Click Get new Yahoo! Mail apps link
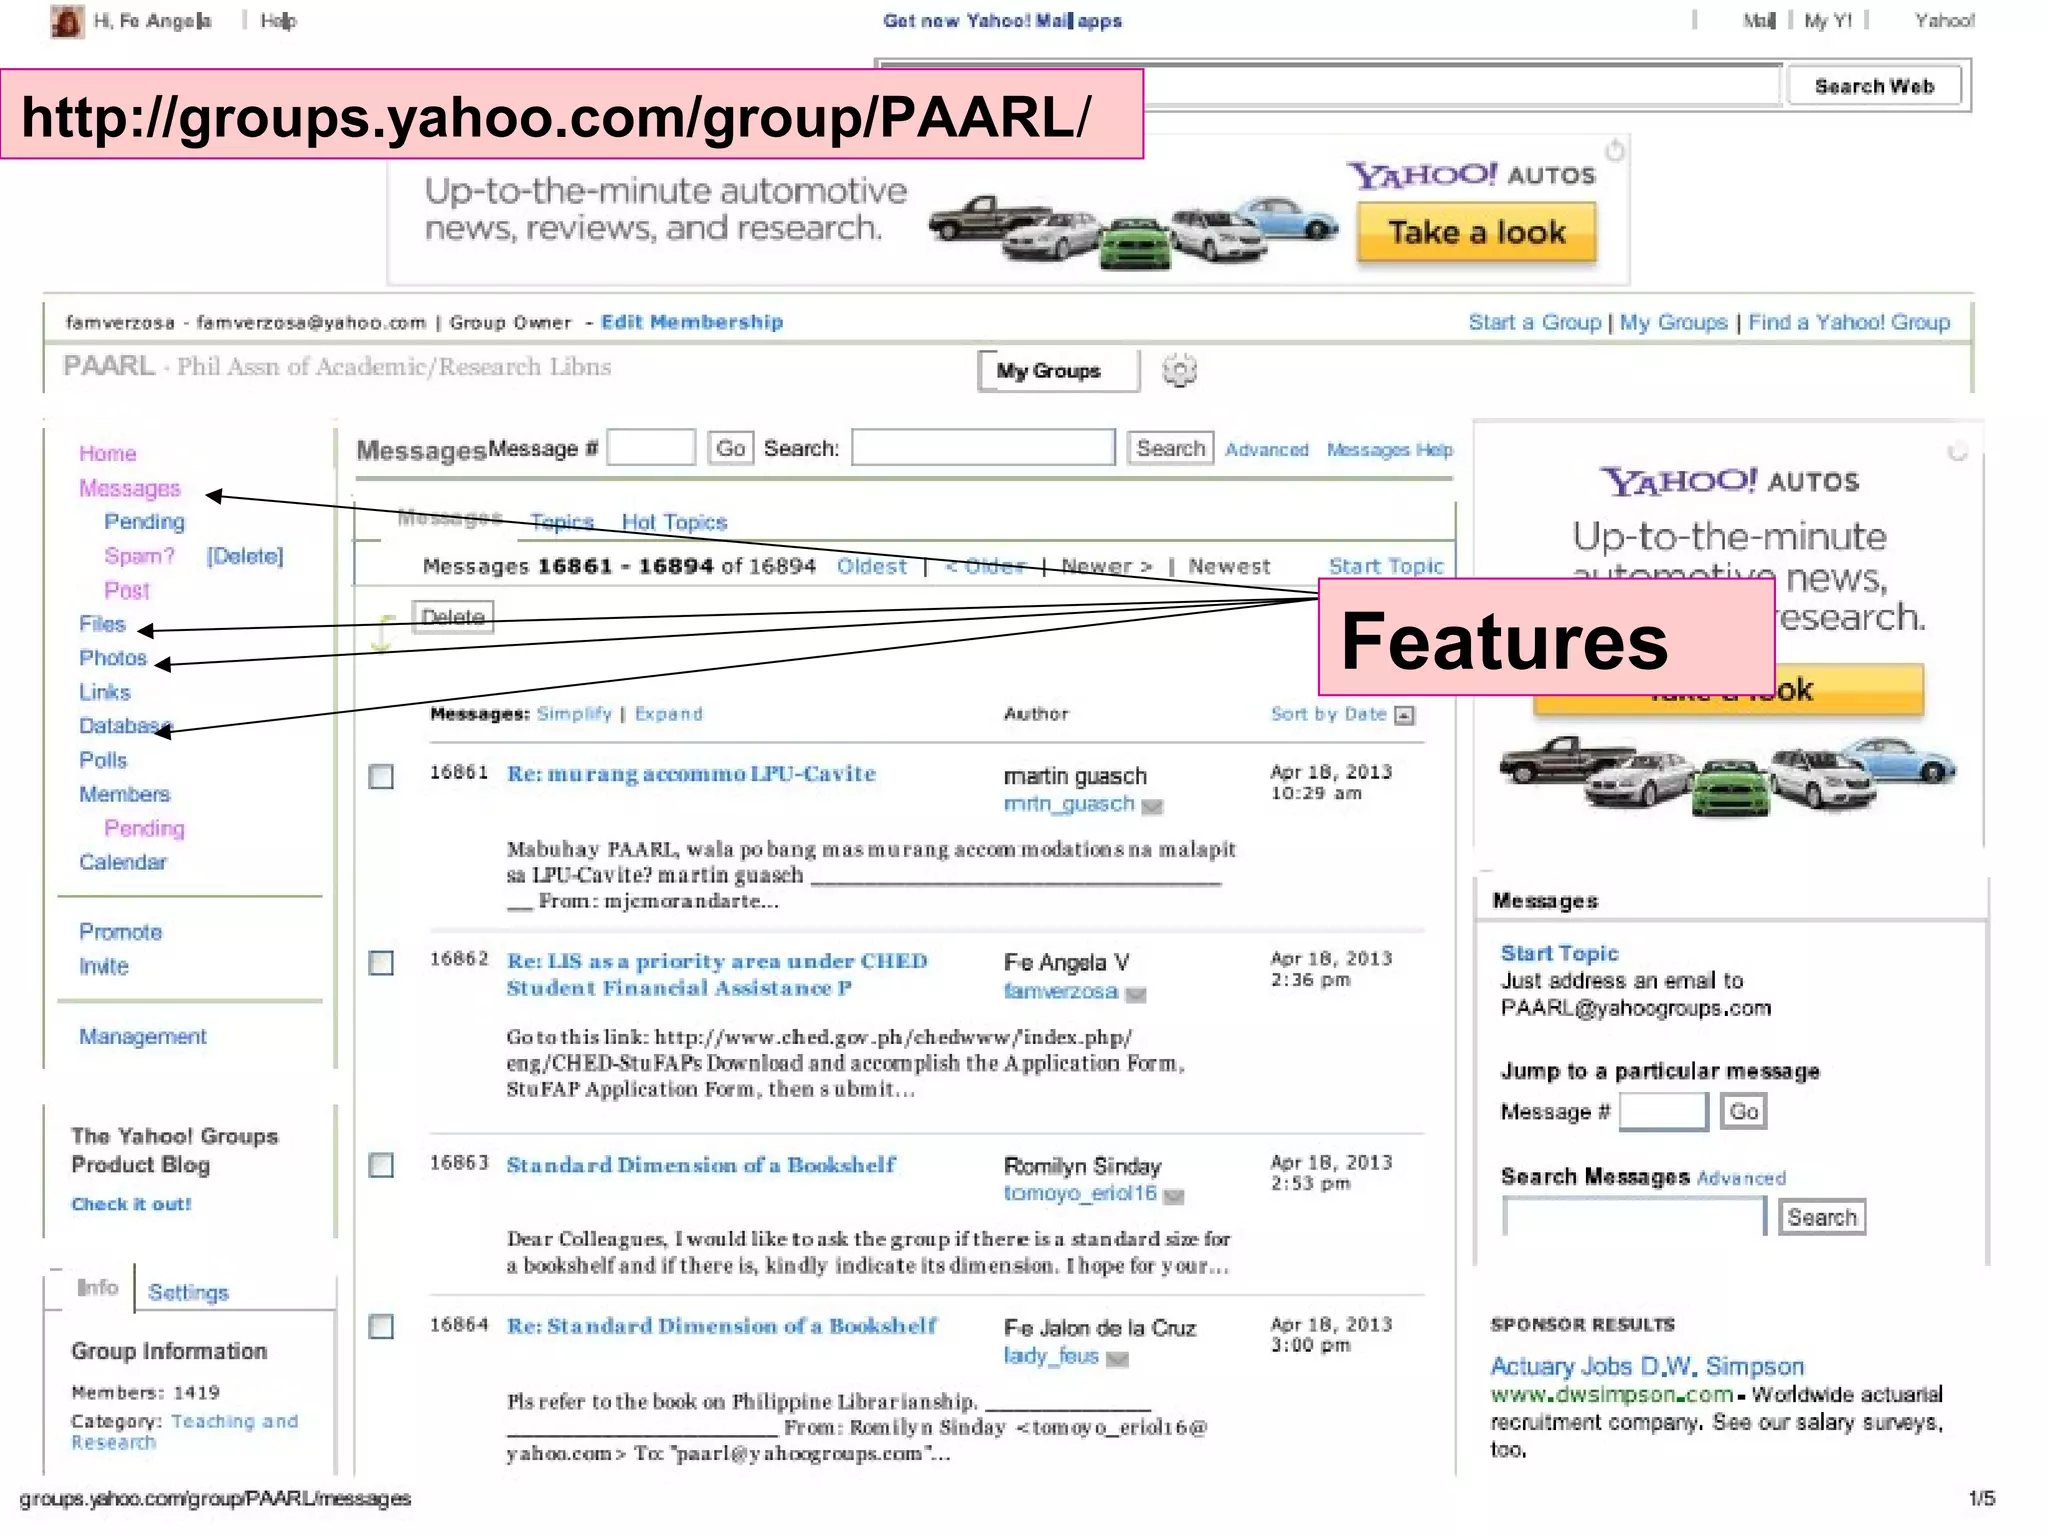Viewport: 2048px width, 1536px height. pyautogui.click(x=1002, y=21)
